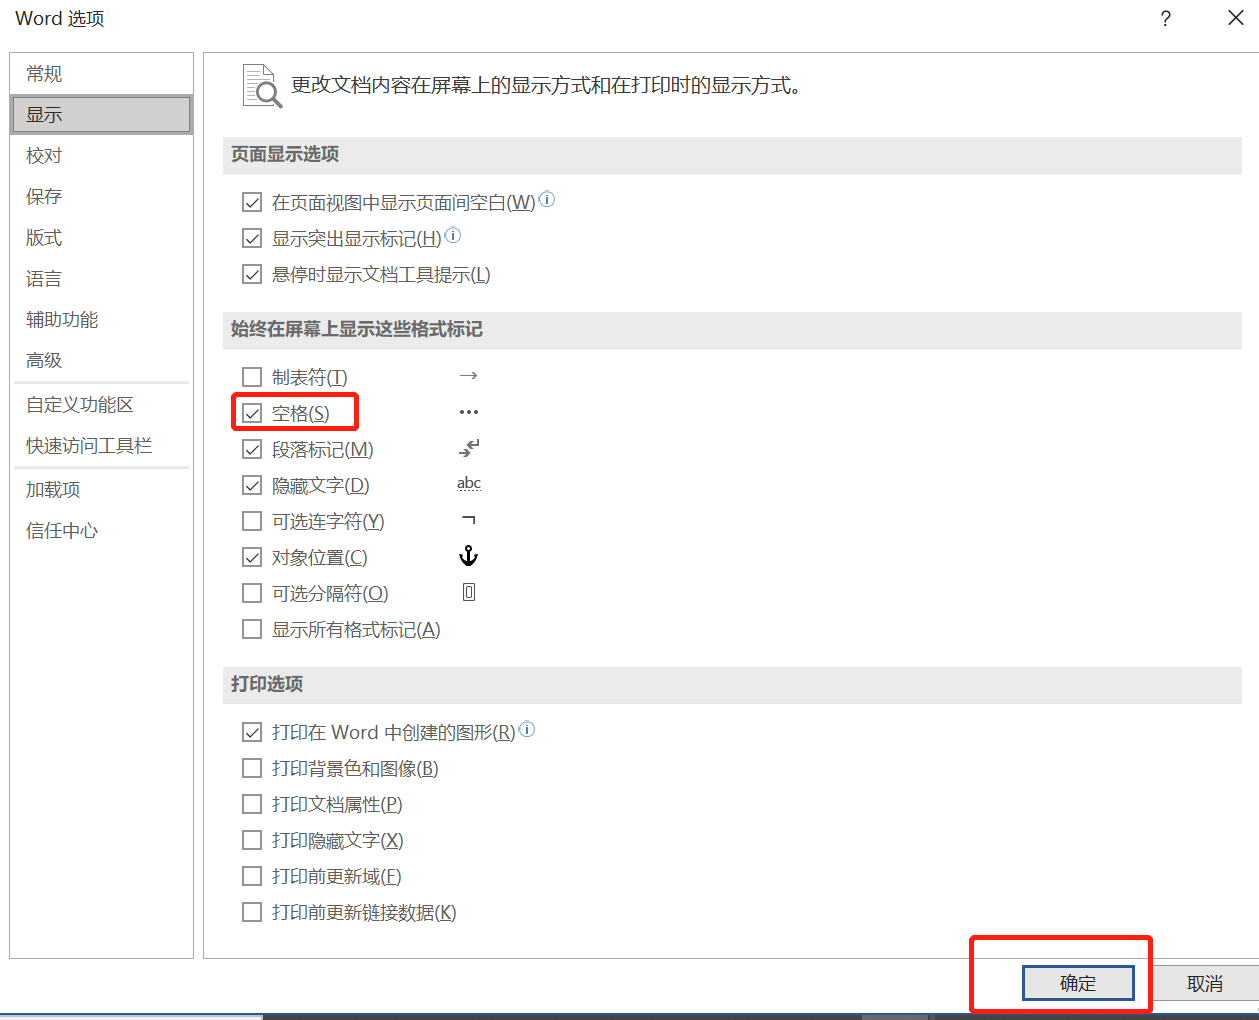This screenshot has height=1020, width=1259.
Task: Enable the 制表符 formatting mark checkbox
Action: 252,378
